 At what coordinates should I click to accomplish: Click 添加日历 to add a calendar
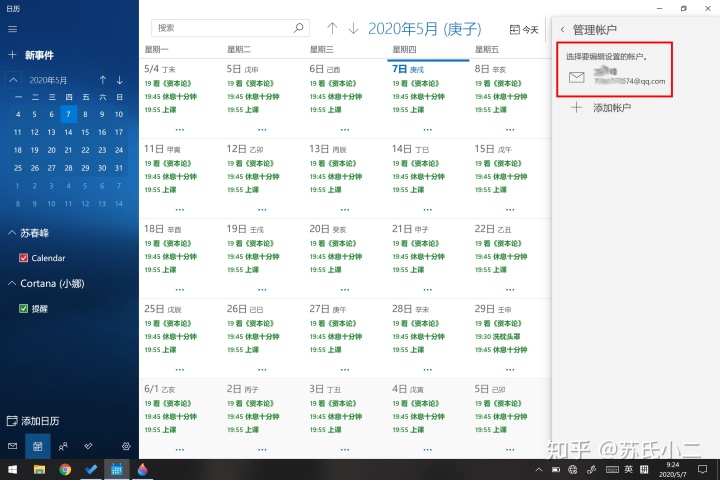coord(33,421)
